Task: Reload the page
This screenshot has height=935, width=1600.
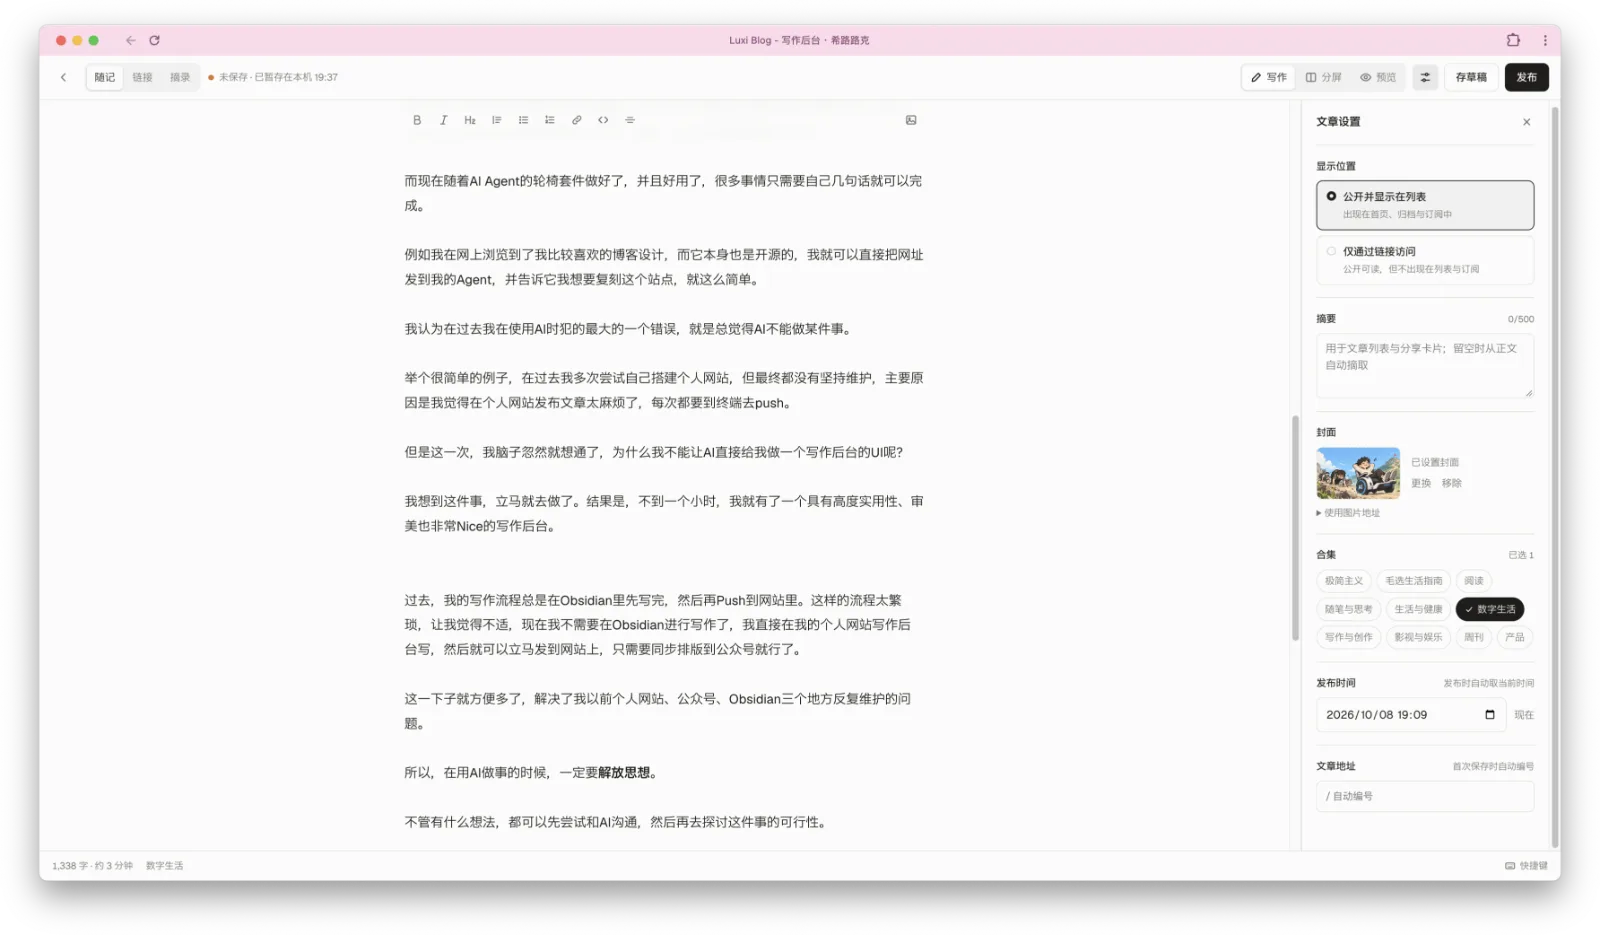Action: coord(154,40)
